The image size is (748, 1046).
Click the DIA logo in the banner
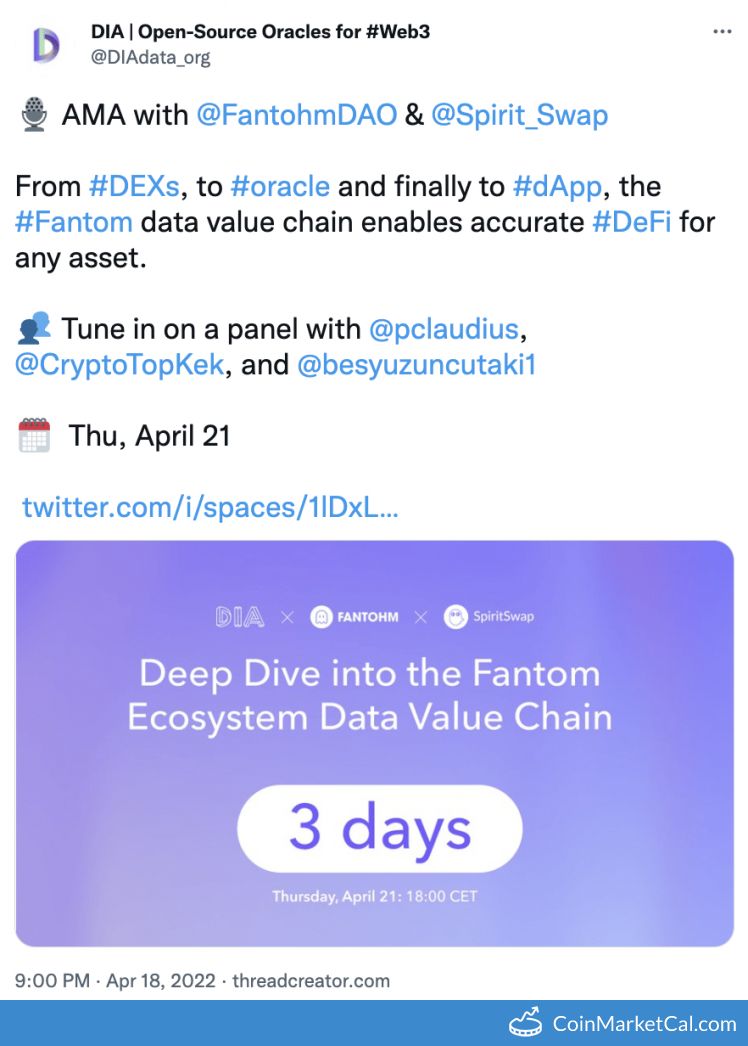point(240,617)
